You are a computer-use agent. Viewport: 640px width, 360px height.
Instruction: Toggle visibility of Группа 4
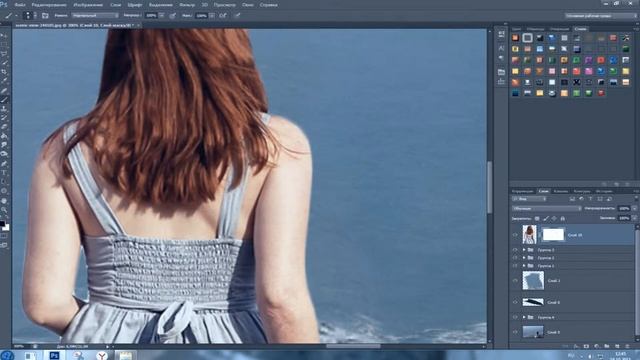(x=515, y=317)
